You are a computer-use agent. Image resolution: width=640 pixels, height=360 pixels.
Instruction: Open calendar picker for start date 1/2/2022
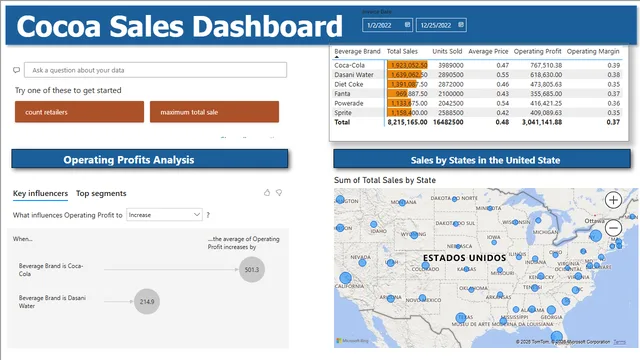click(x=407, y=25)
